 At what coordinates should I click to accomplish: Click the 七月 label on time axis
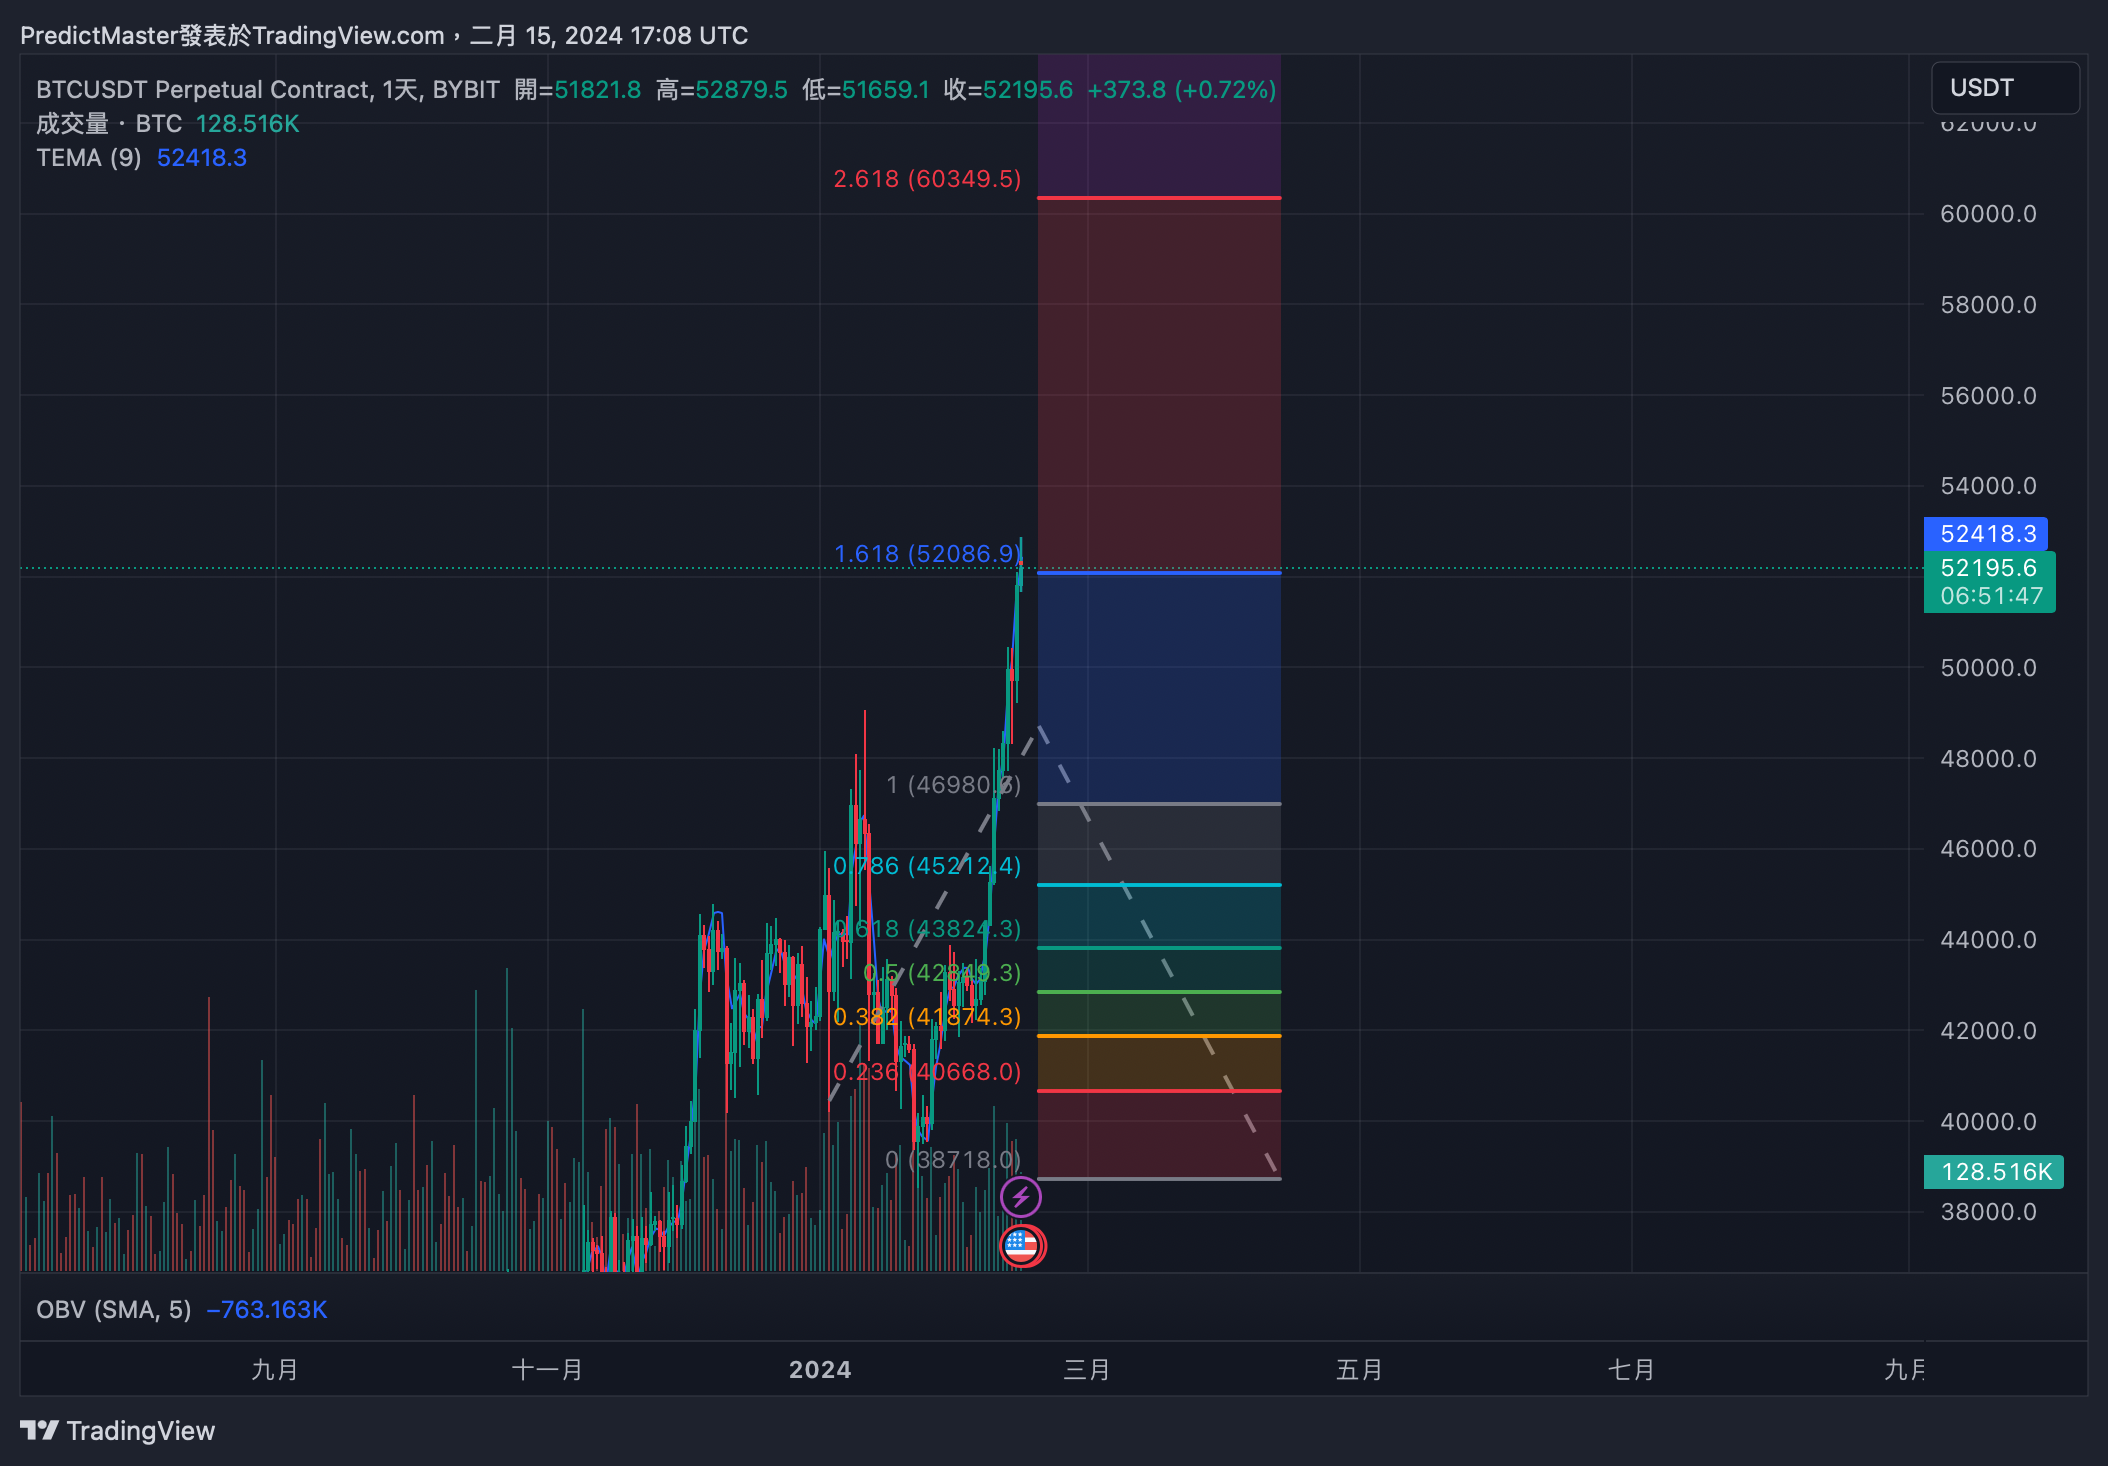1631,1370
